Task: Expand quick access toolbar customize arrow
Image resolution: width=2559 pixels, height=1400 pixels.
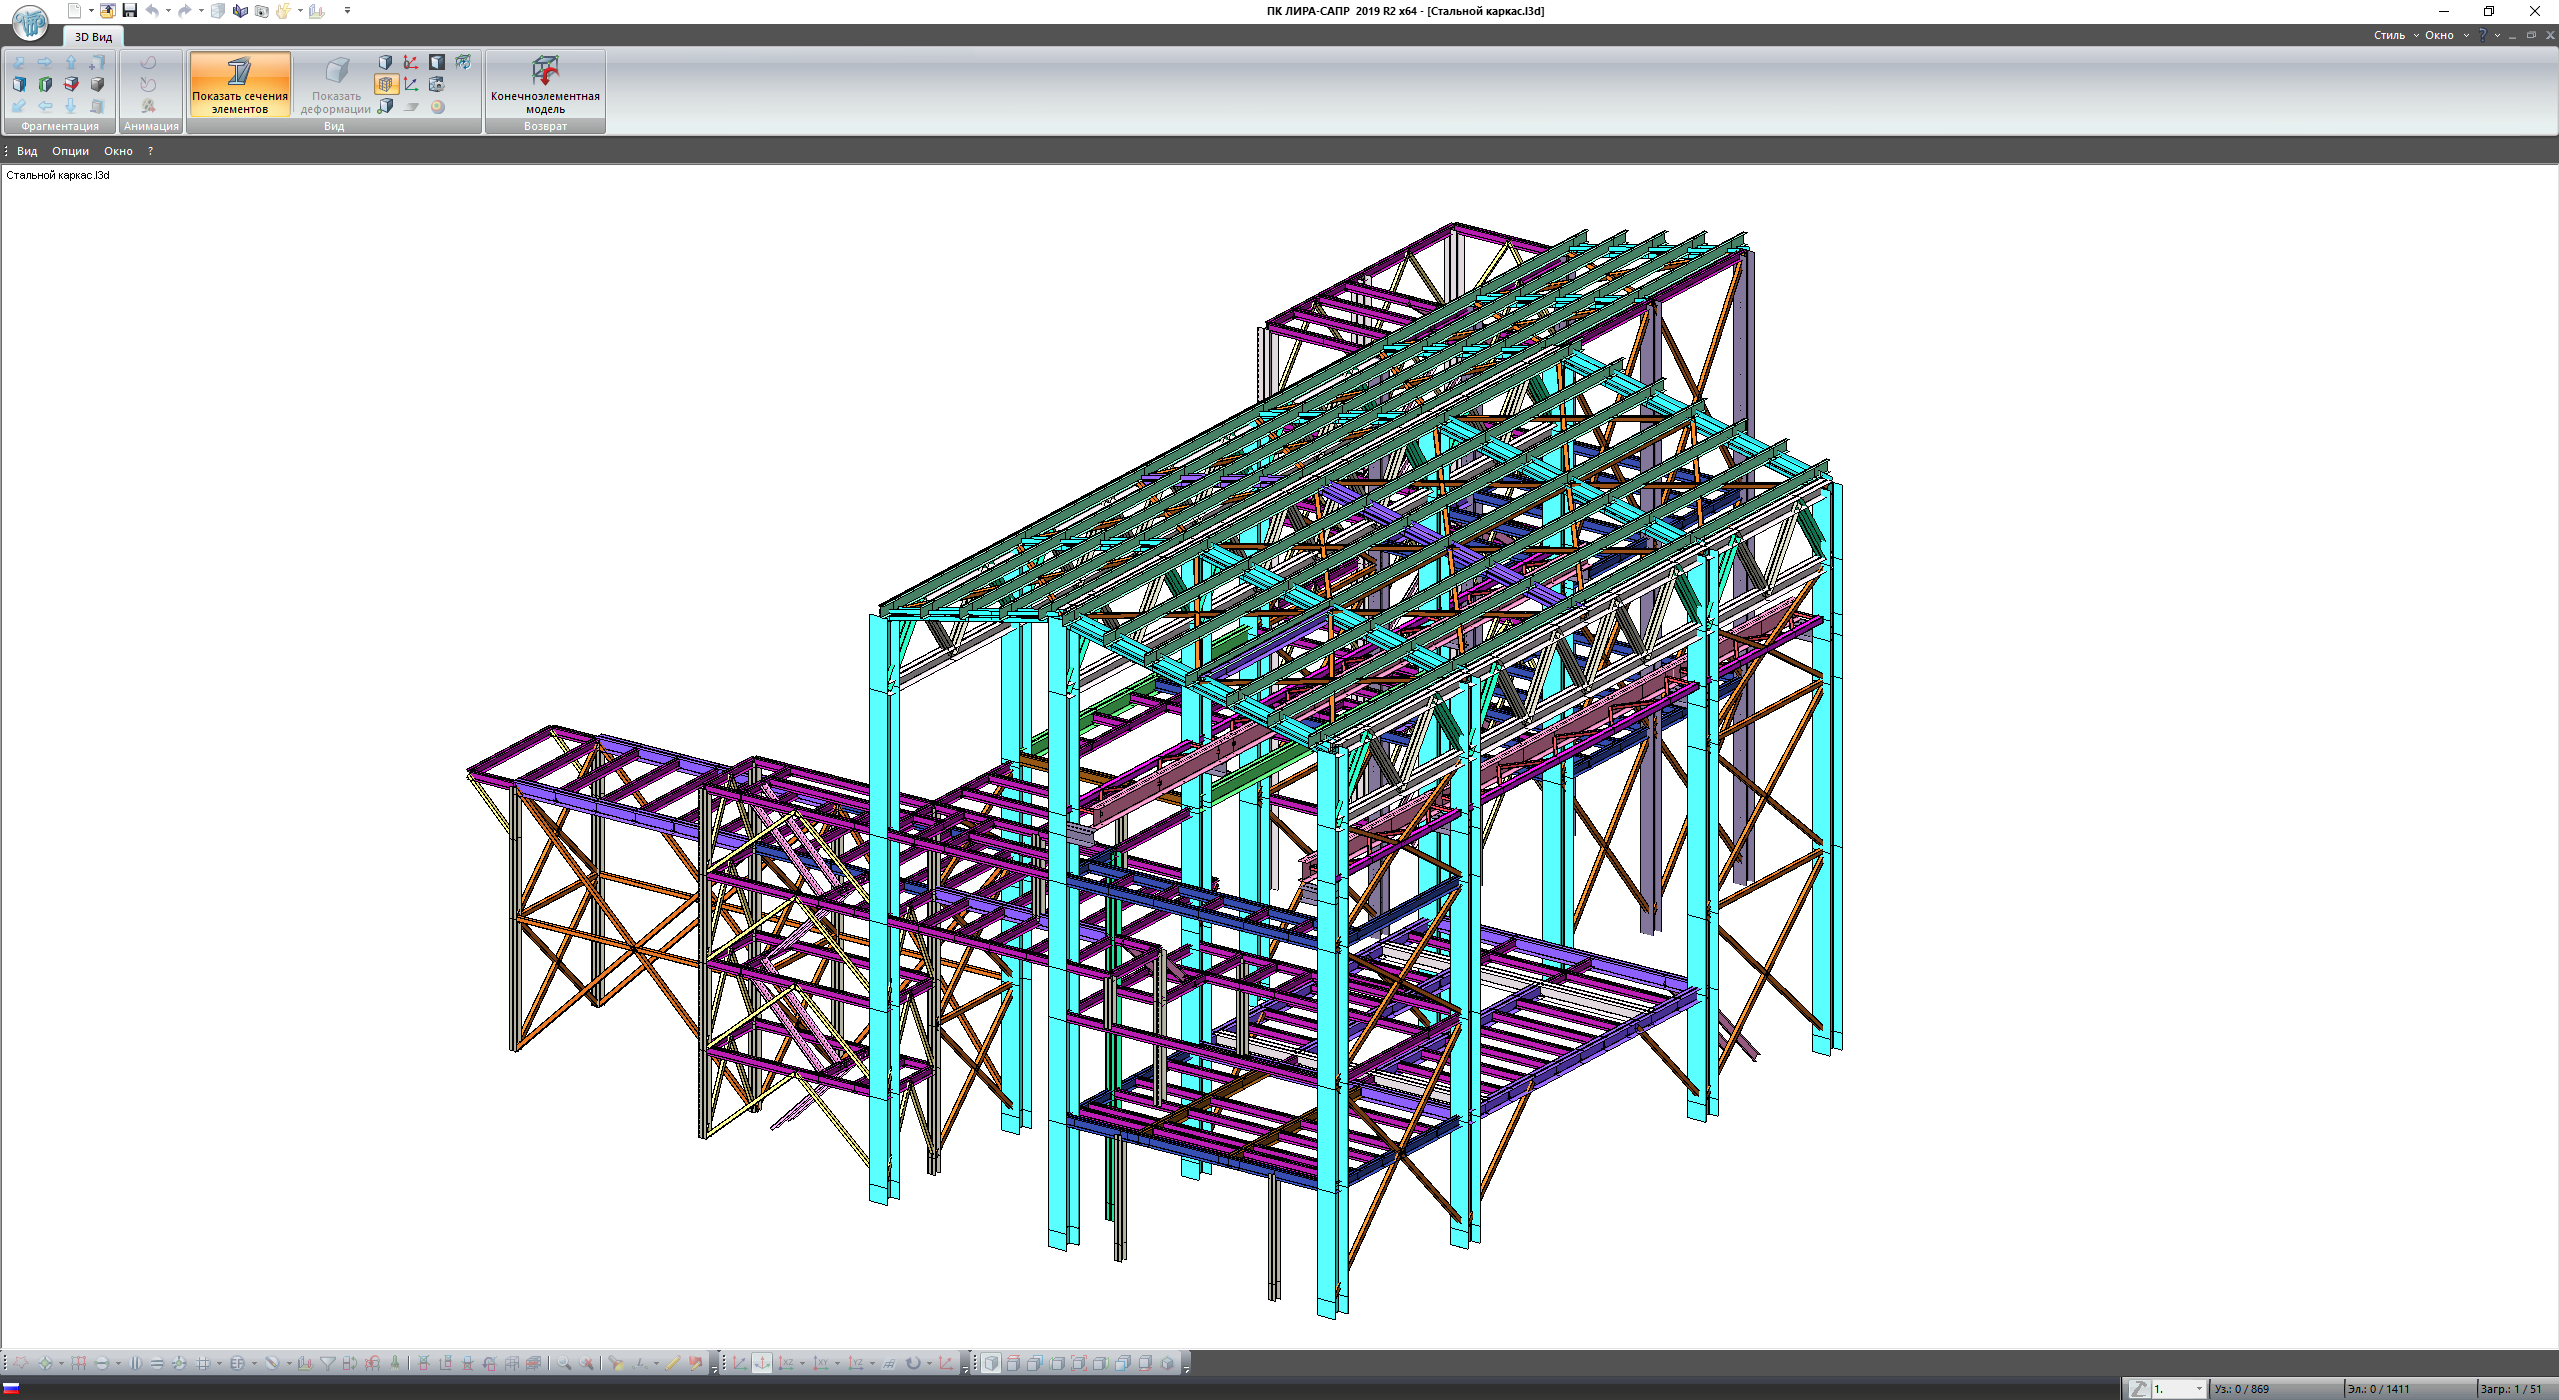Action: click(347, 11)
